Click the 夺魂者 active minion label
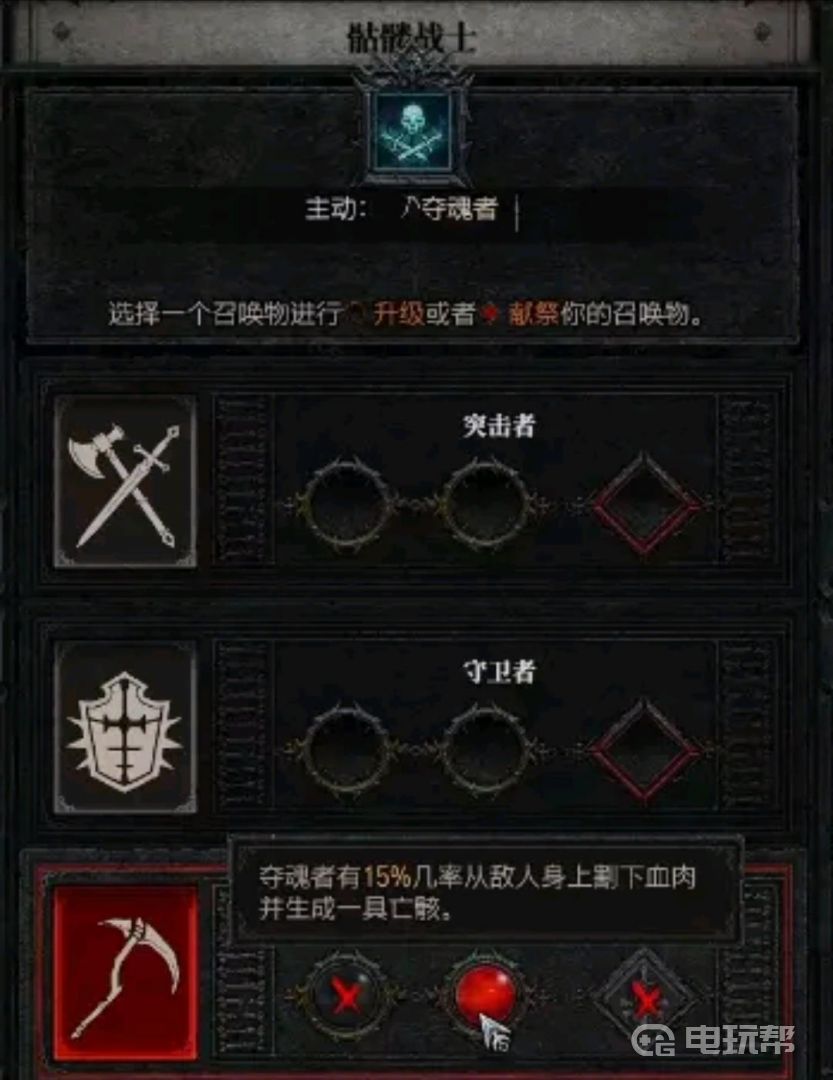 pyautogui.click(x=449, y=208)
